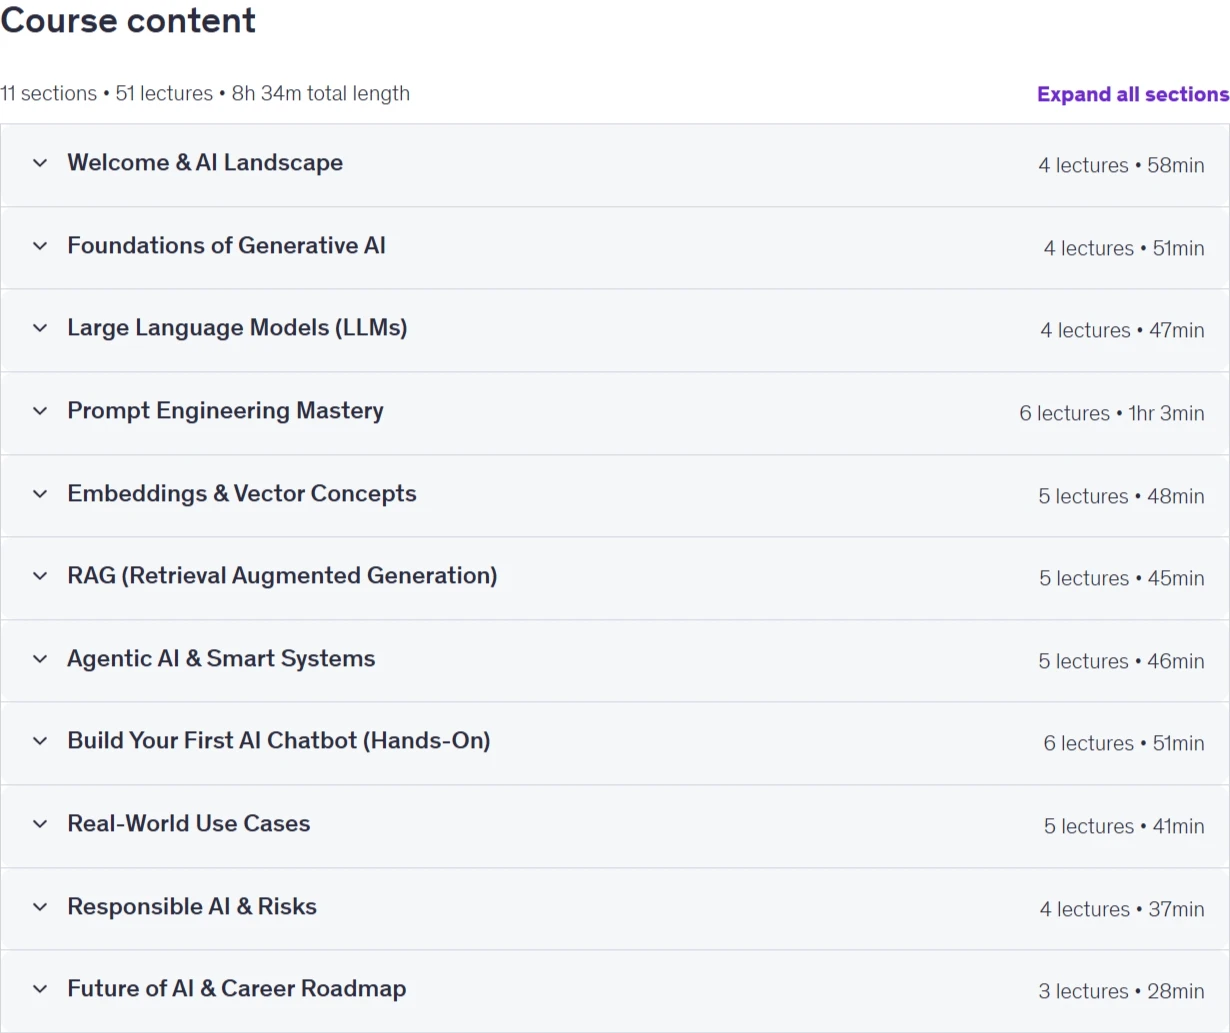This screenshot has width=1230, height=1033.
Task: Expand chevron beside Large Language Models (LLMs)
Action: click(x=40, y=328)
